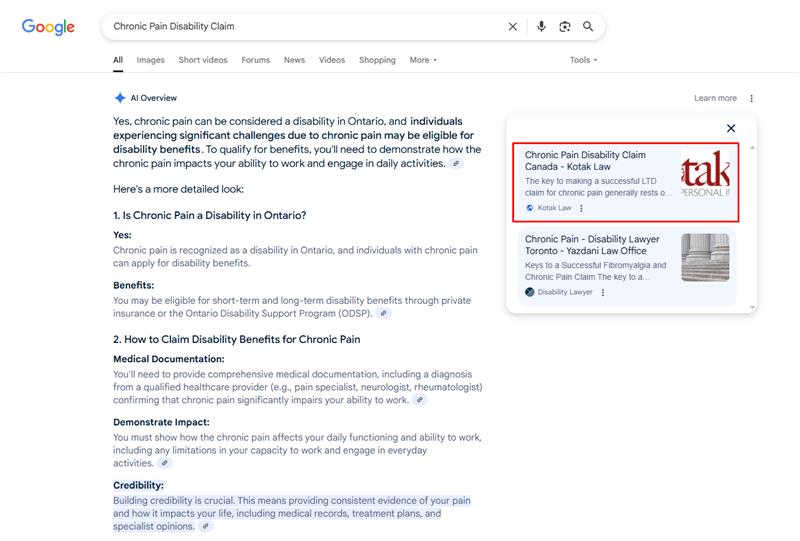
Task: Click inside the search input field
Action: 300,27
